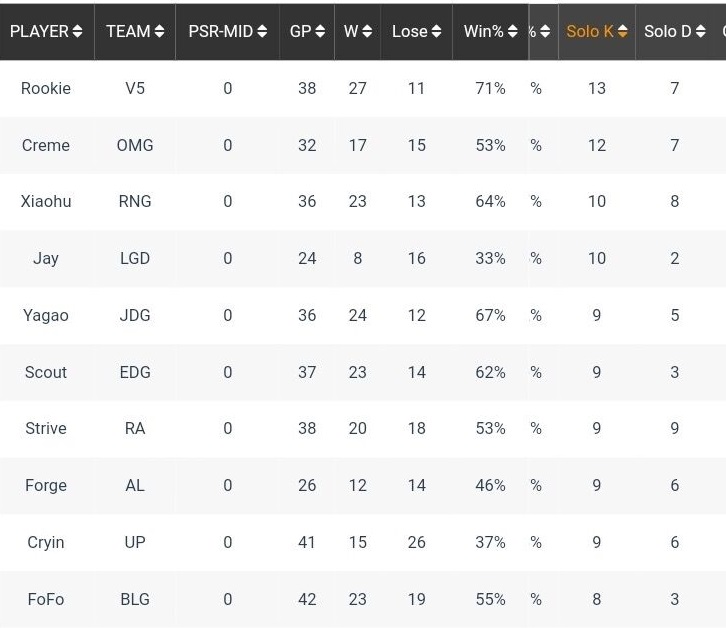
Task: Sort by GP using its arrows
Action: tap(320, 32)
